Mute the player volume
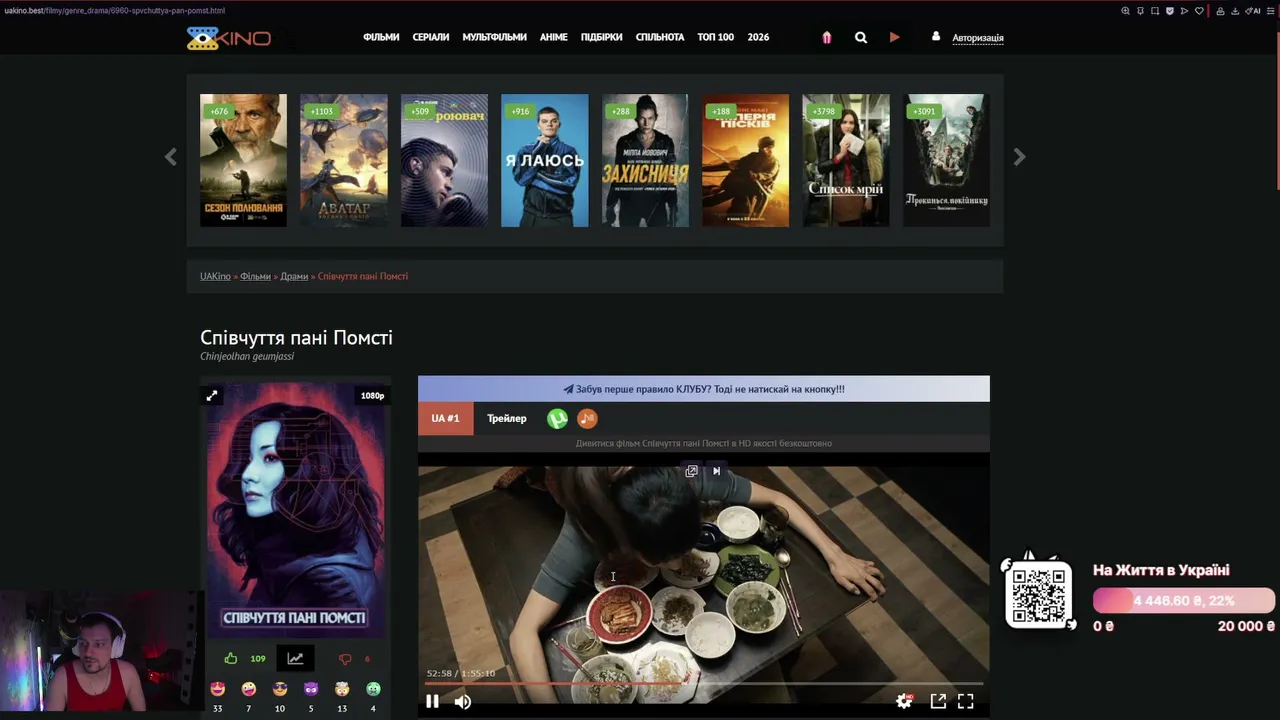1280x720 pixels. pos(462,701)
